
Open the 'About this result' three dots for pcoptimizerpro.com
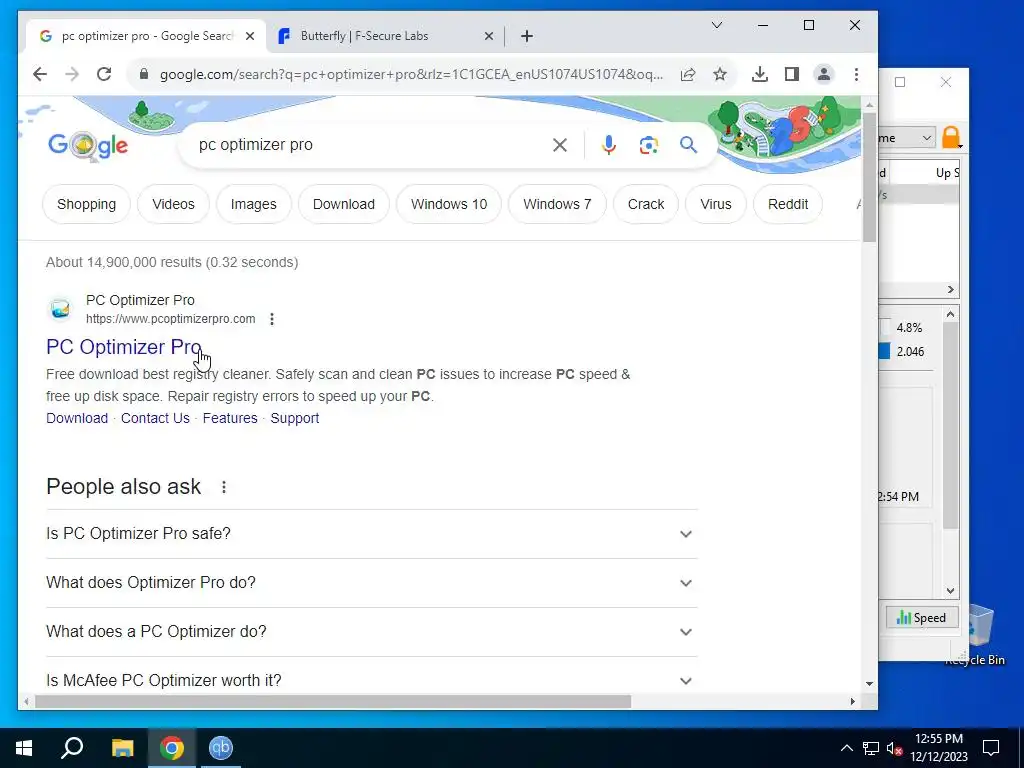[x=272, y=319]
